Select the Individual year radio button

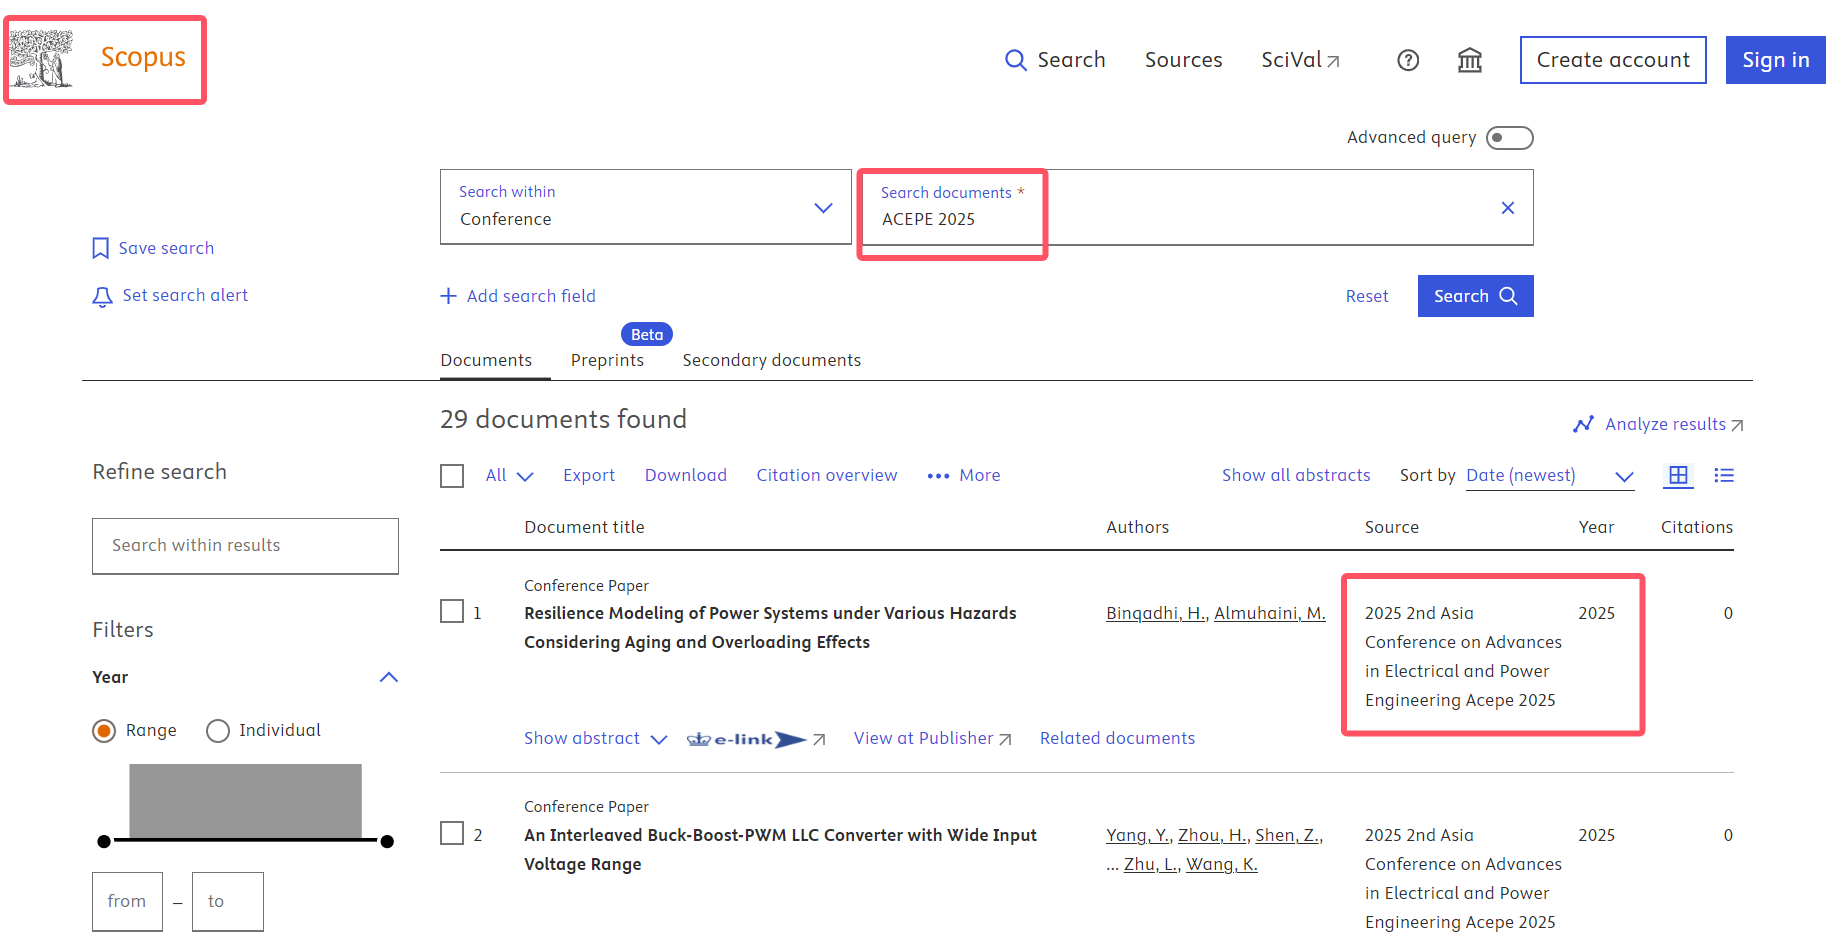point(218,731)
